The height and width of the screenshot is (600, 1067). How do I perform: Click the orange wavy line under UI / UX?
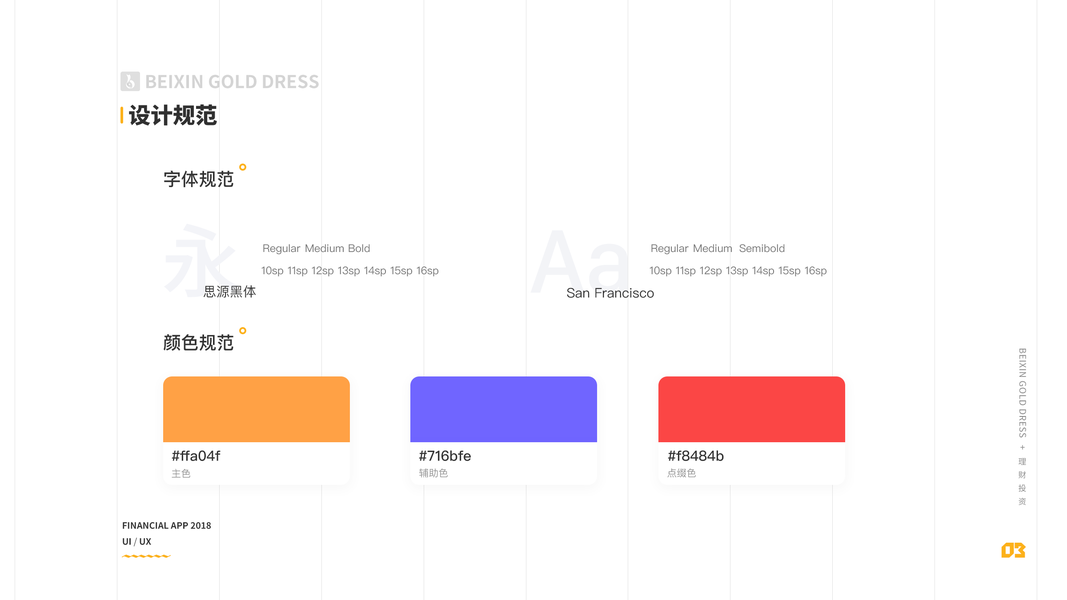pos(146,556)
